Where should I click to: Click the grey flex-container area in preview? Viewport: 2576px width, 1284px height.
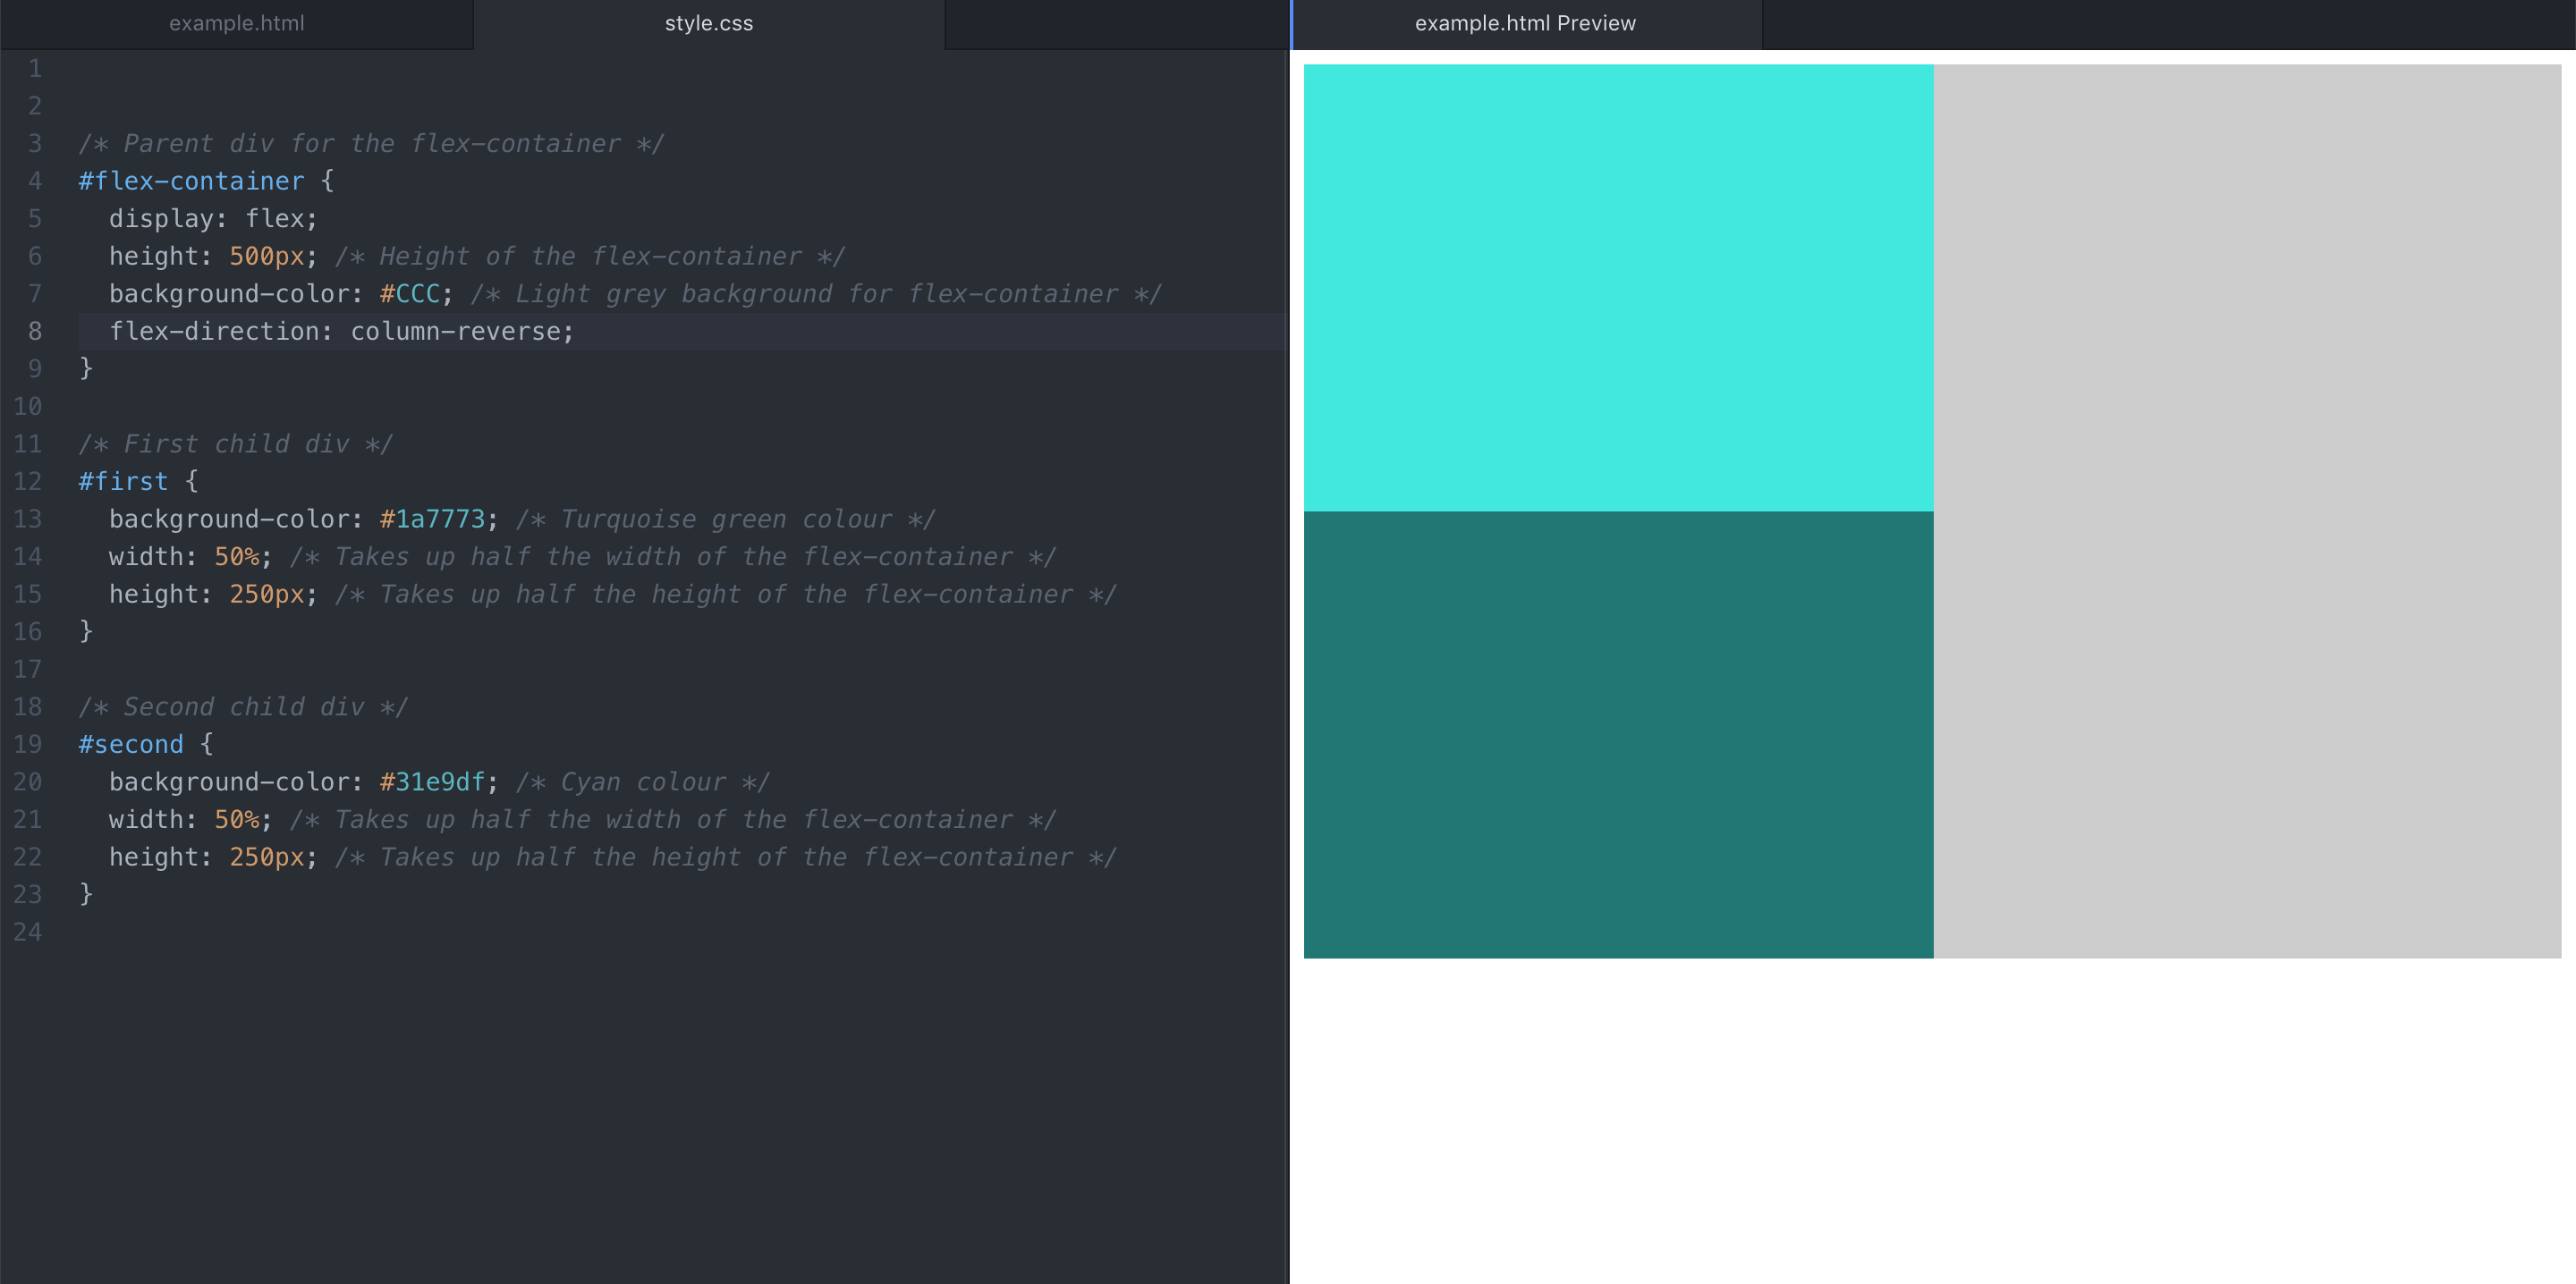tap(2246, 511)
